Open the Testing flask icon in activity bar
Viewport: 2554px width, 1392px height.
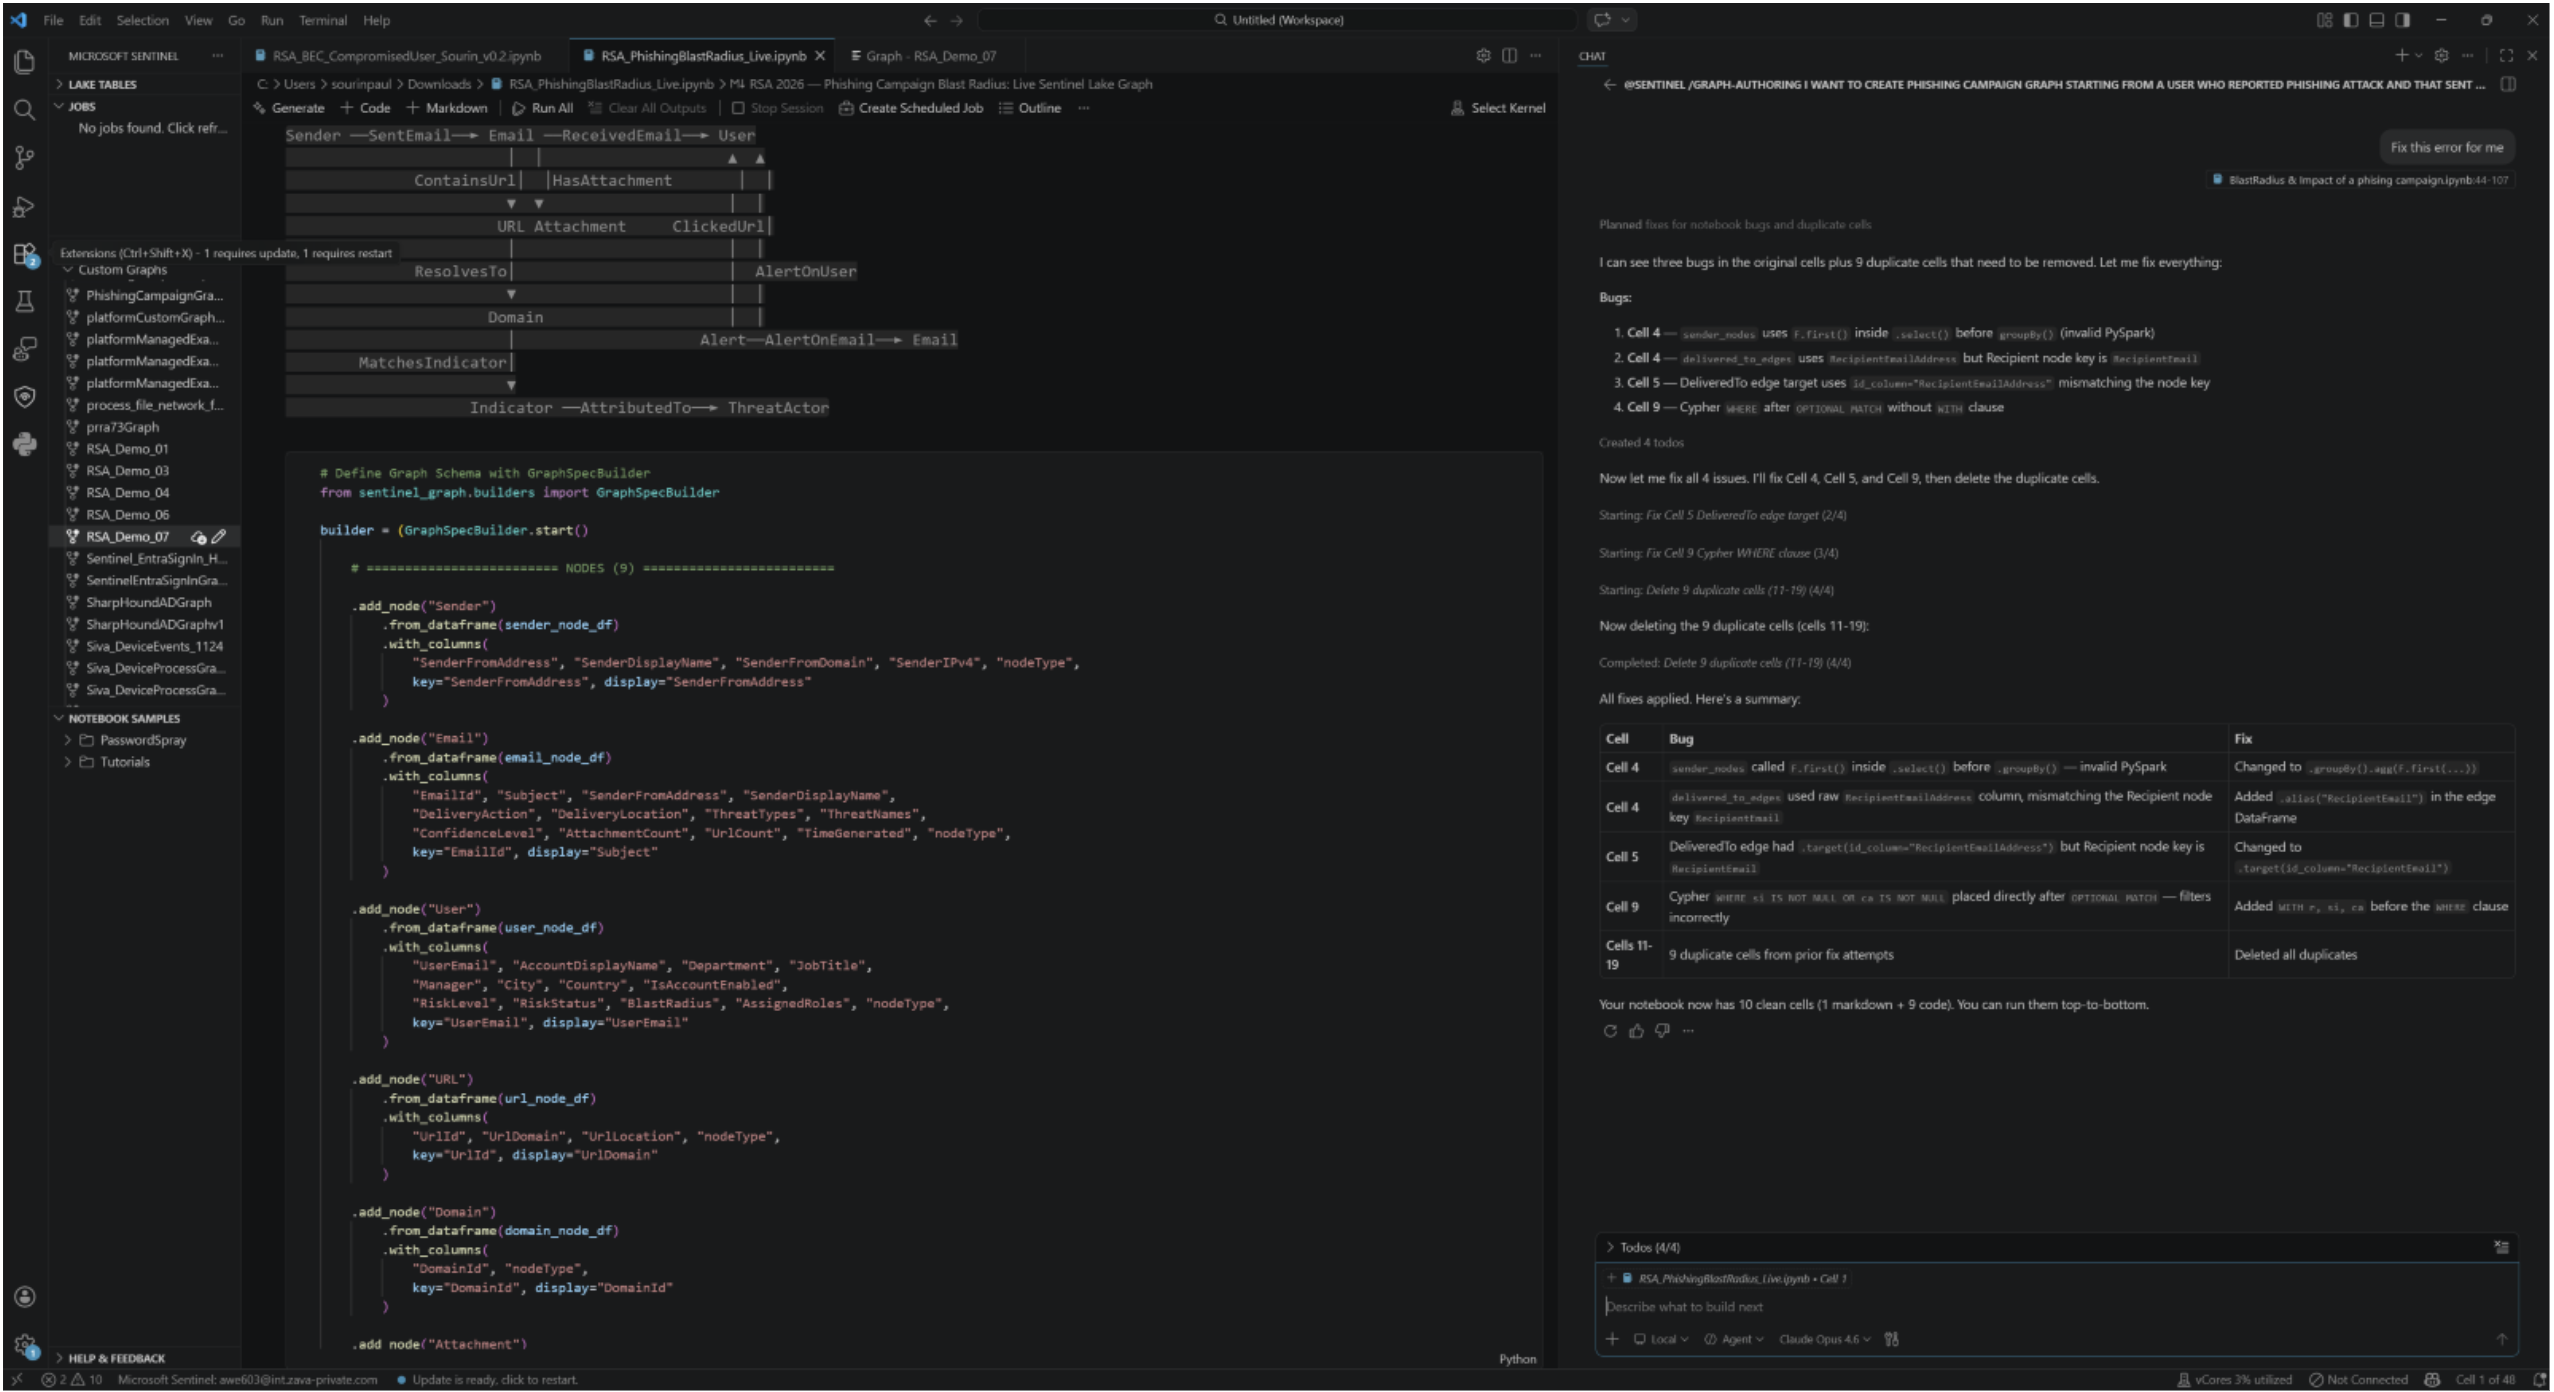[25, 301]
